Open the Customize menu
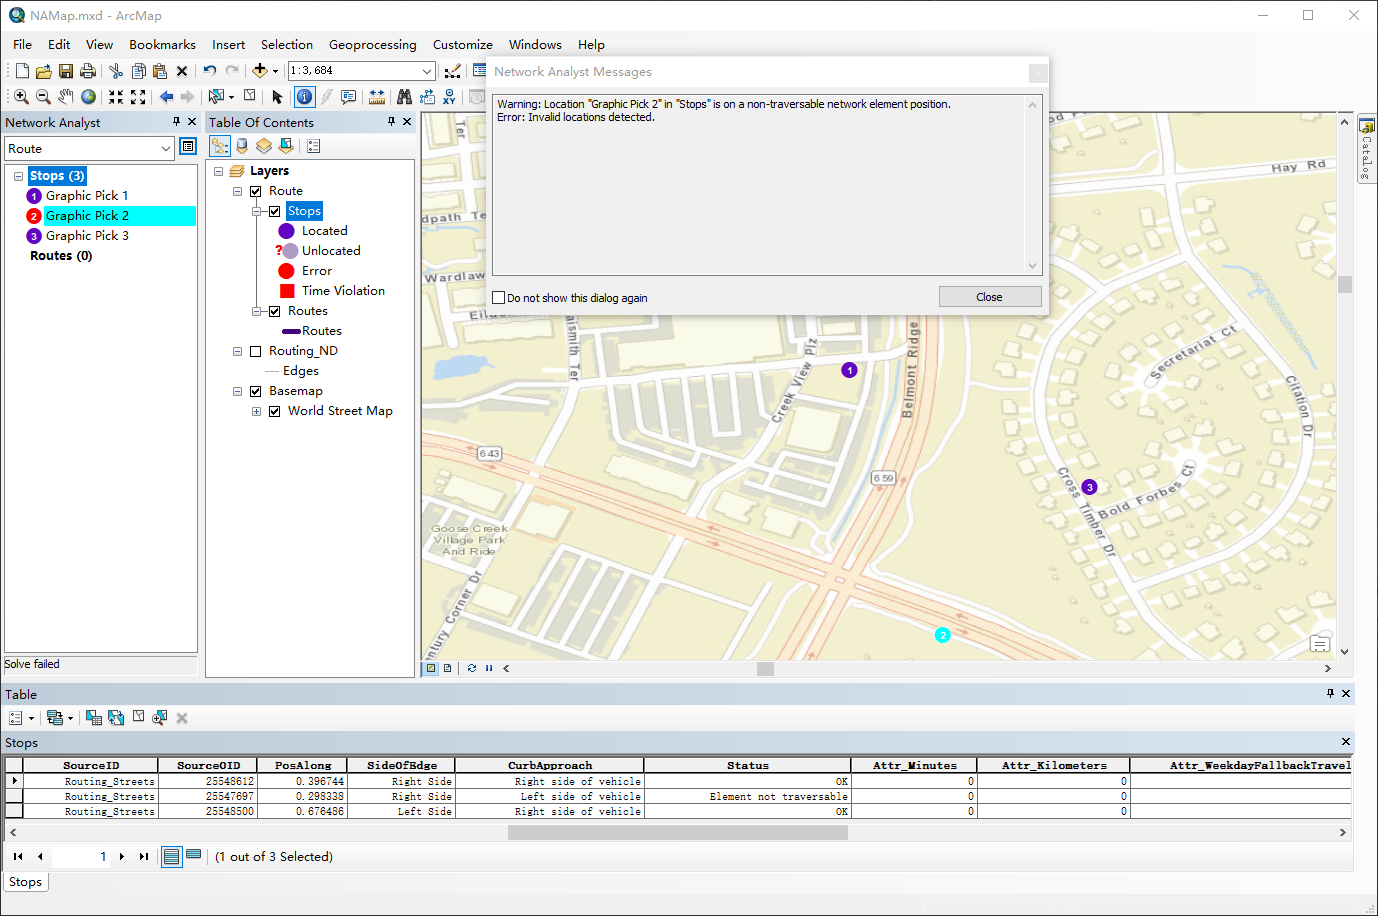 click(463, 45)
